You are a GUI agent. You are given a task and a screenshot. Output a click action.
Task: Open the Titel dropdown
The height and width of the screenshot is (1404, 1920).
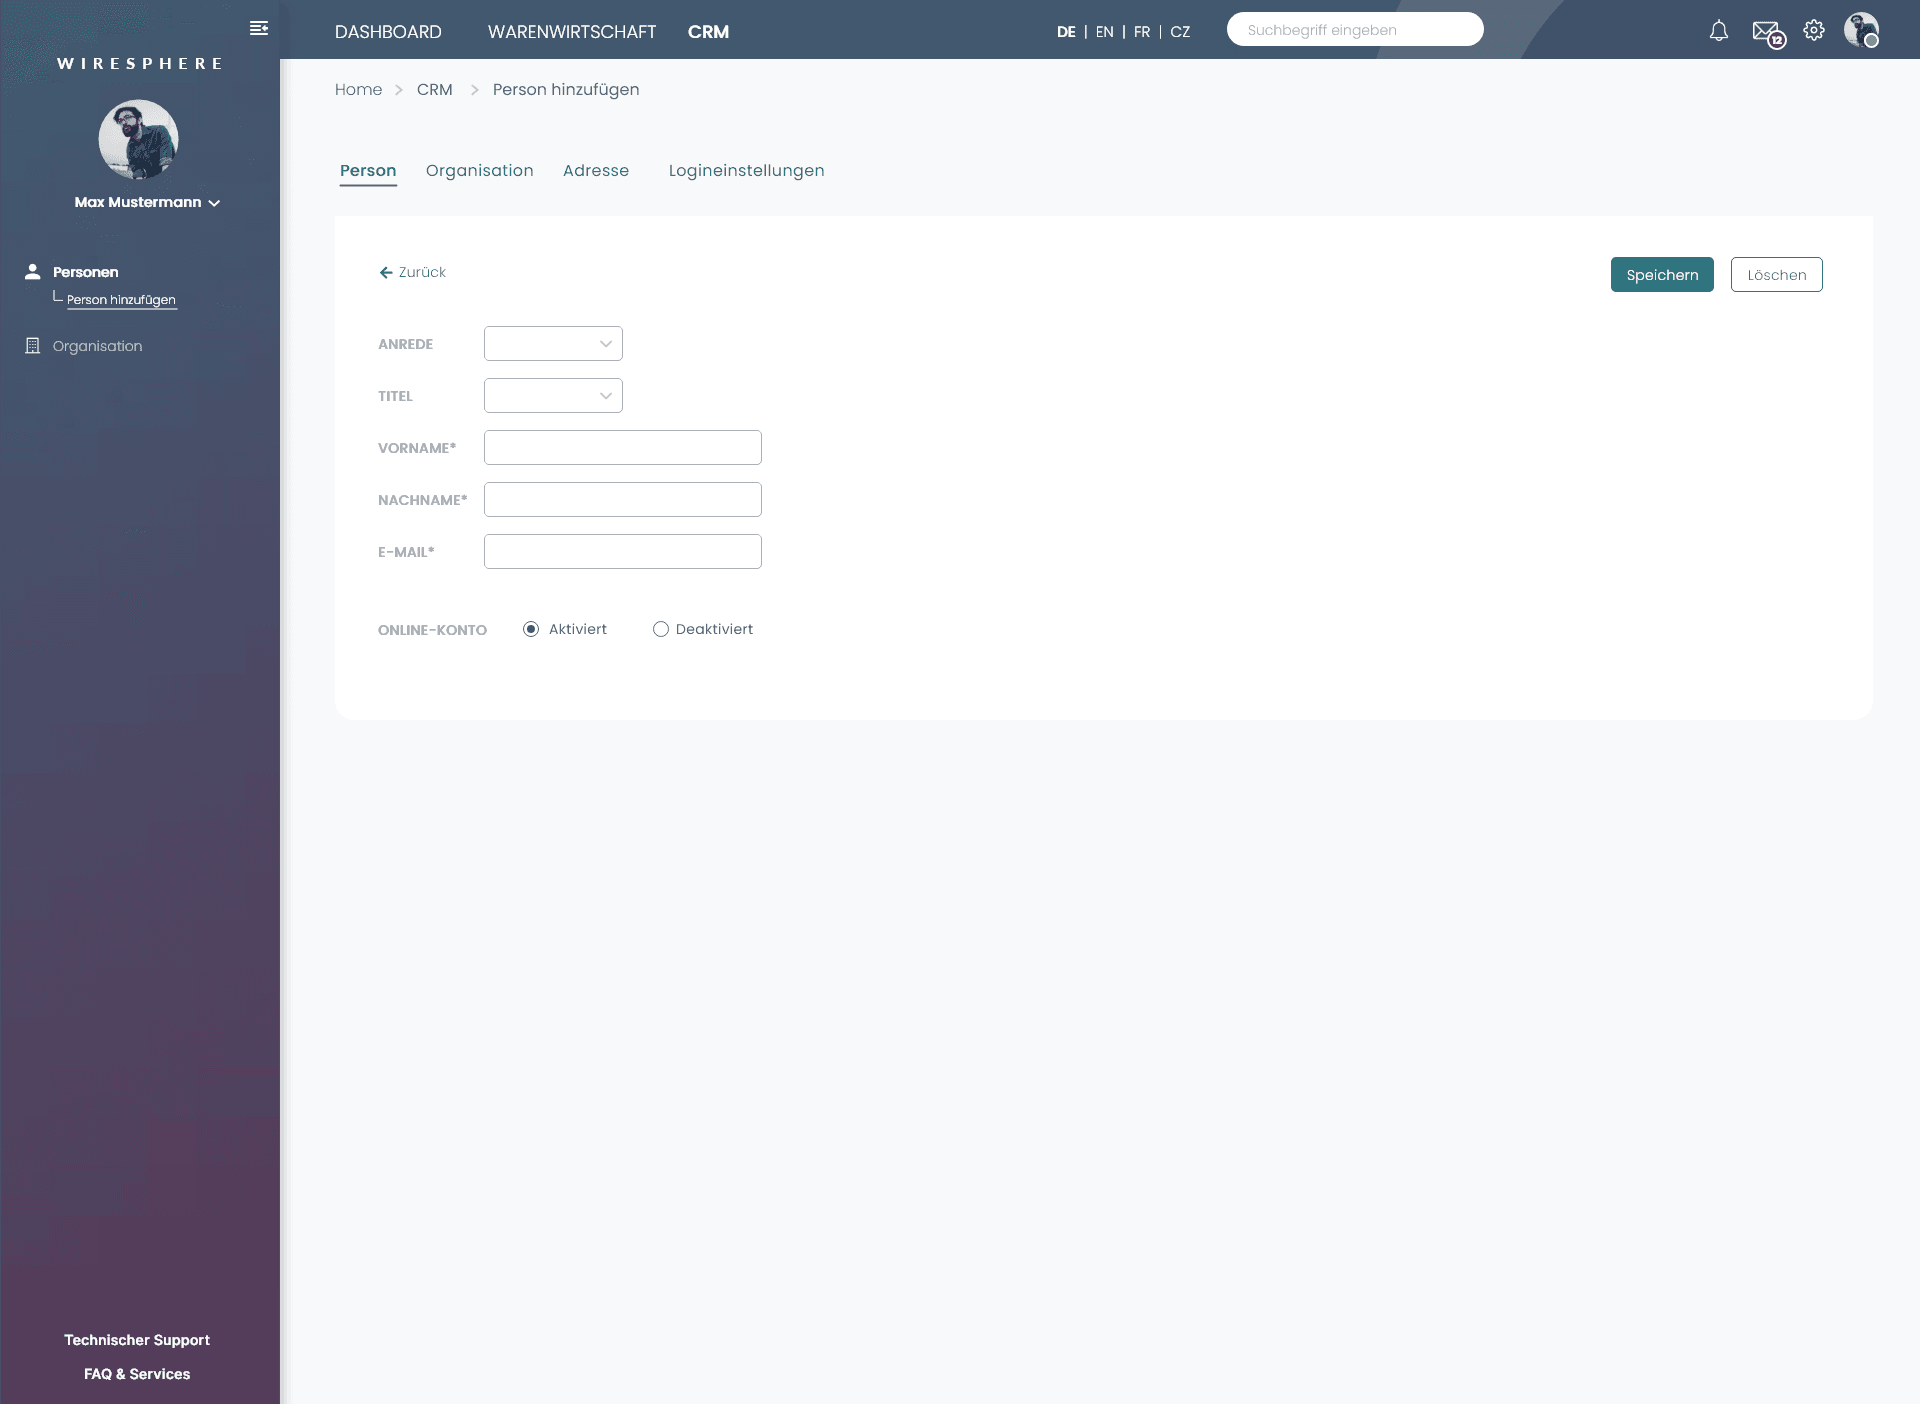[553, 396]
